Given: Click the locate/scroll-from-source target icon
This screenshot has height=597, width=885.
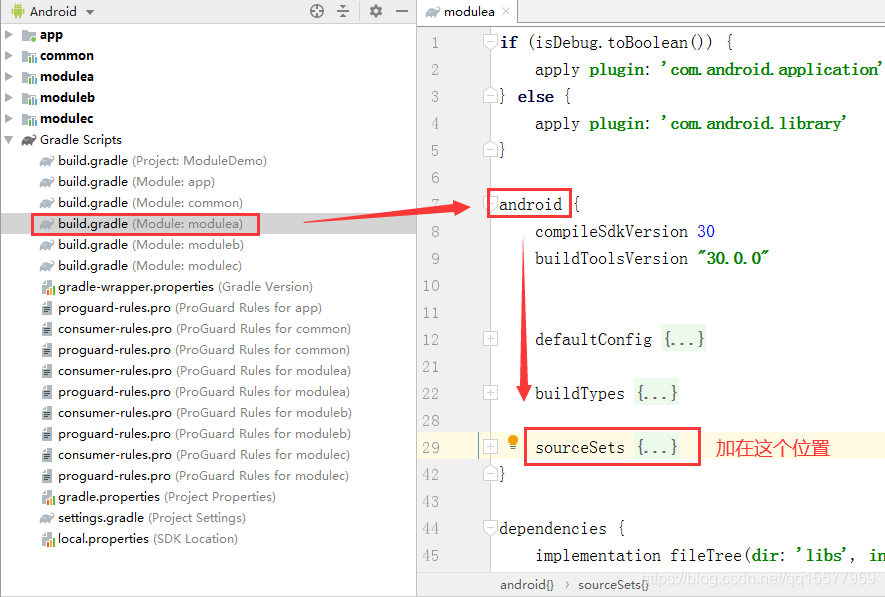Looking at the screenshot, I should 317,11.
